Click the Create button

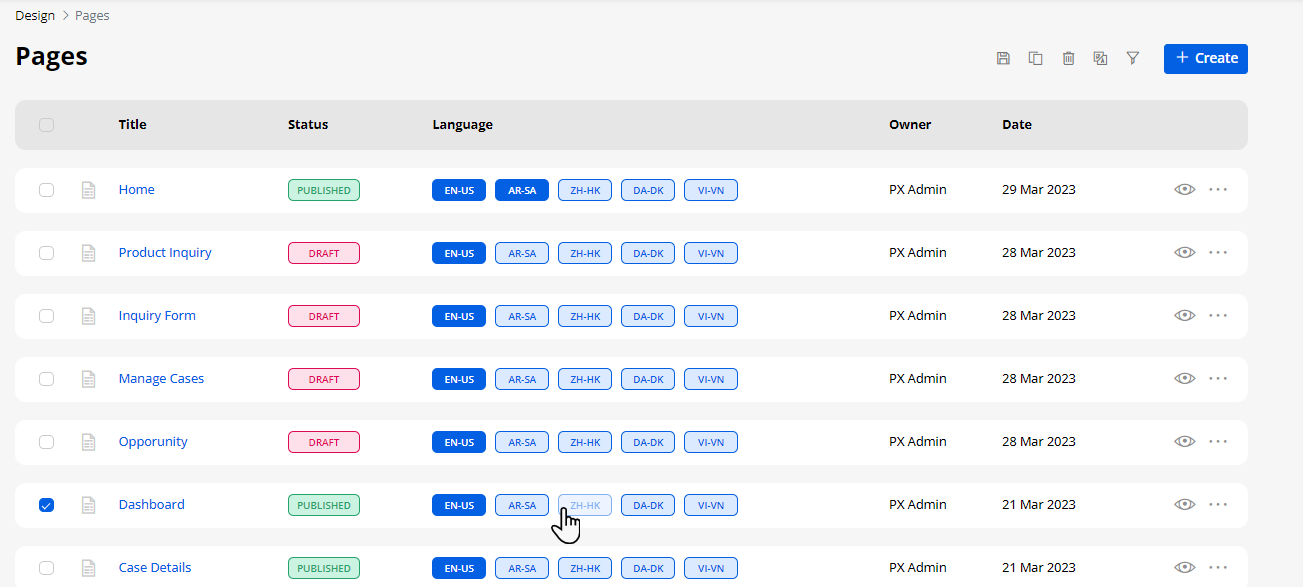pyautogui.click(x=1205, y=58)
